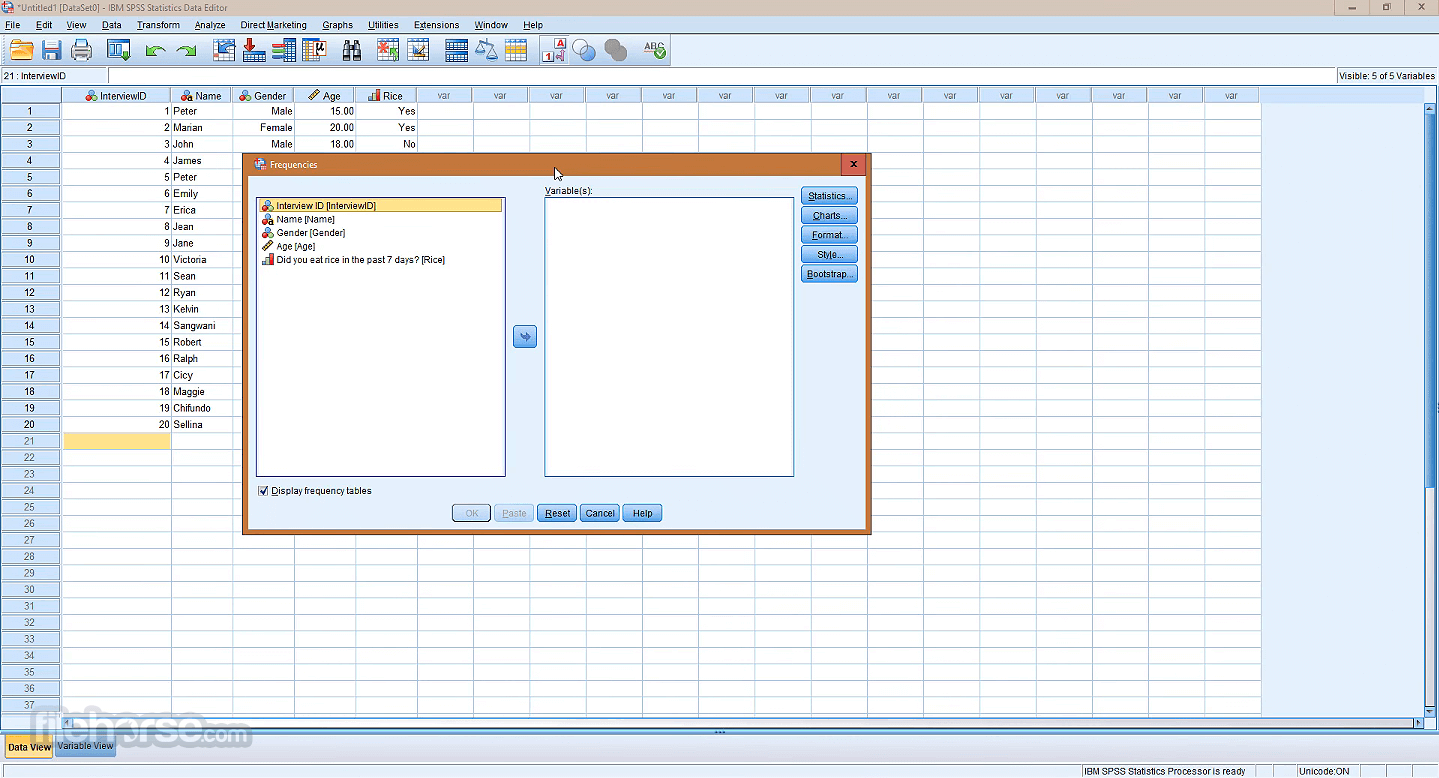Select Gender [Gender] in the variable list
This screenshot has height=778, width=1439.
pyautogui.click(x=380, y=233)
